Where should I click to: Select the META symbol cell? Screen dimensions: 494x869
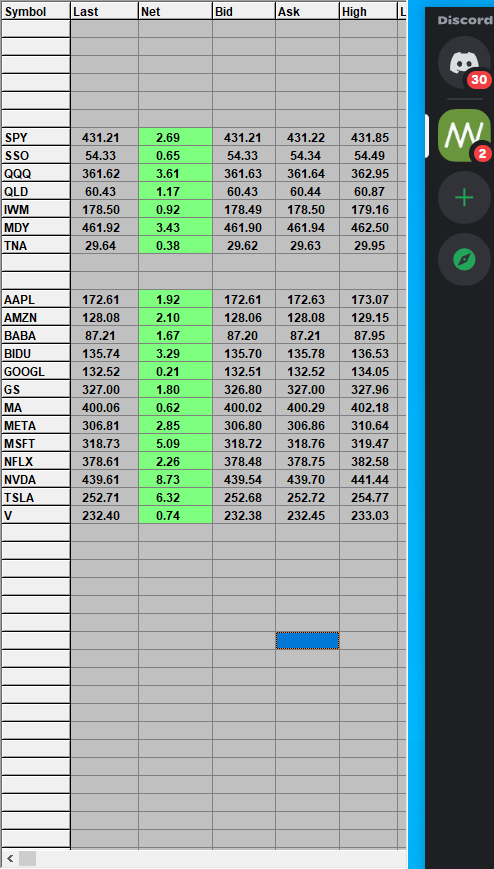click(36, 426)
